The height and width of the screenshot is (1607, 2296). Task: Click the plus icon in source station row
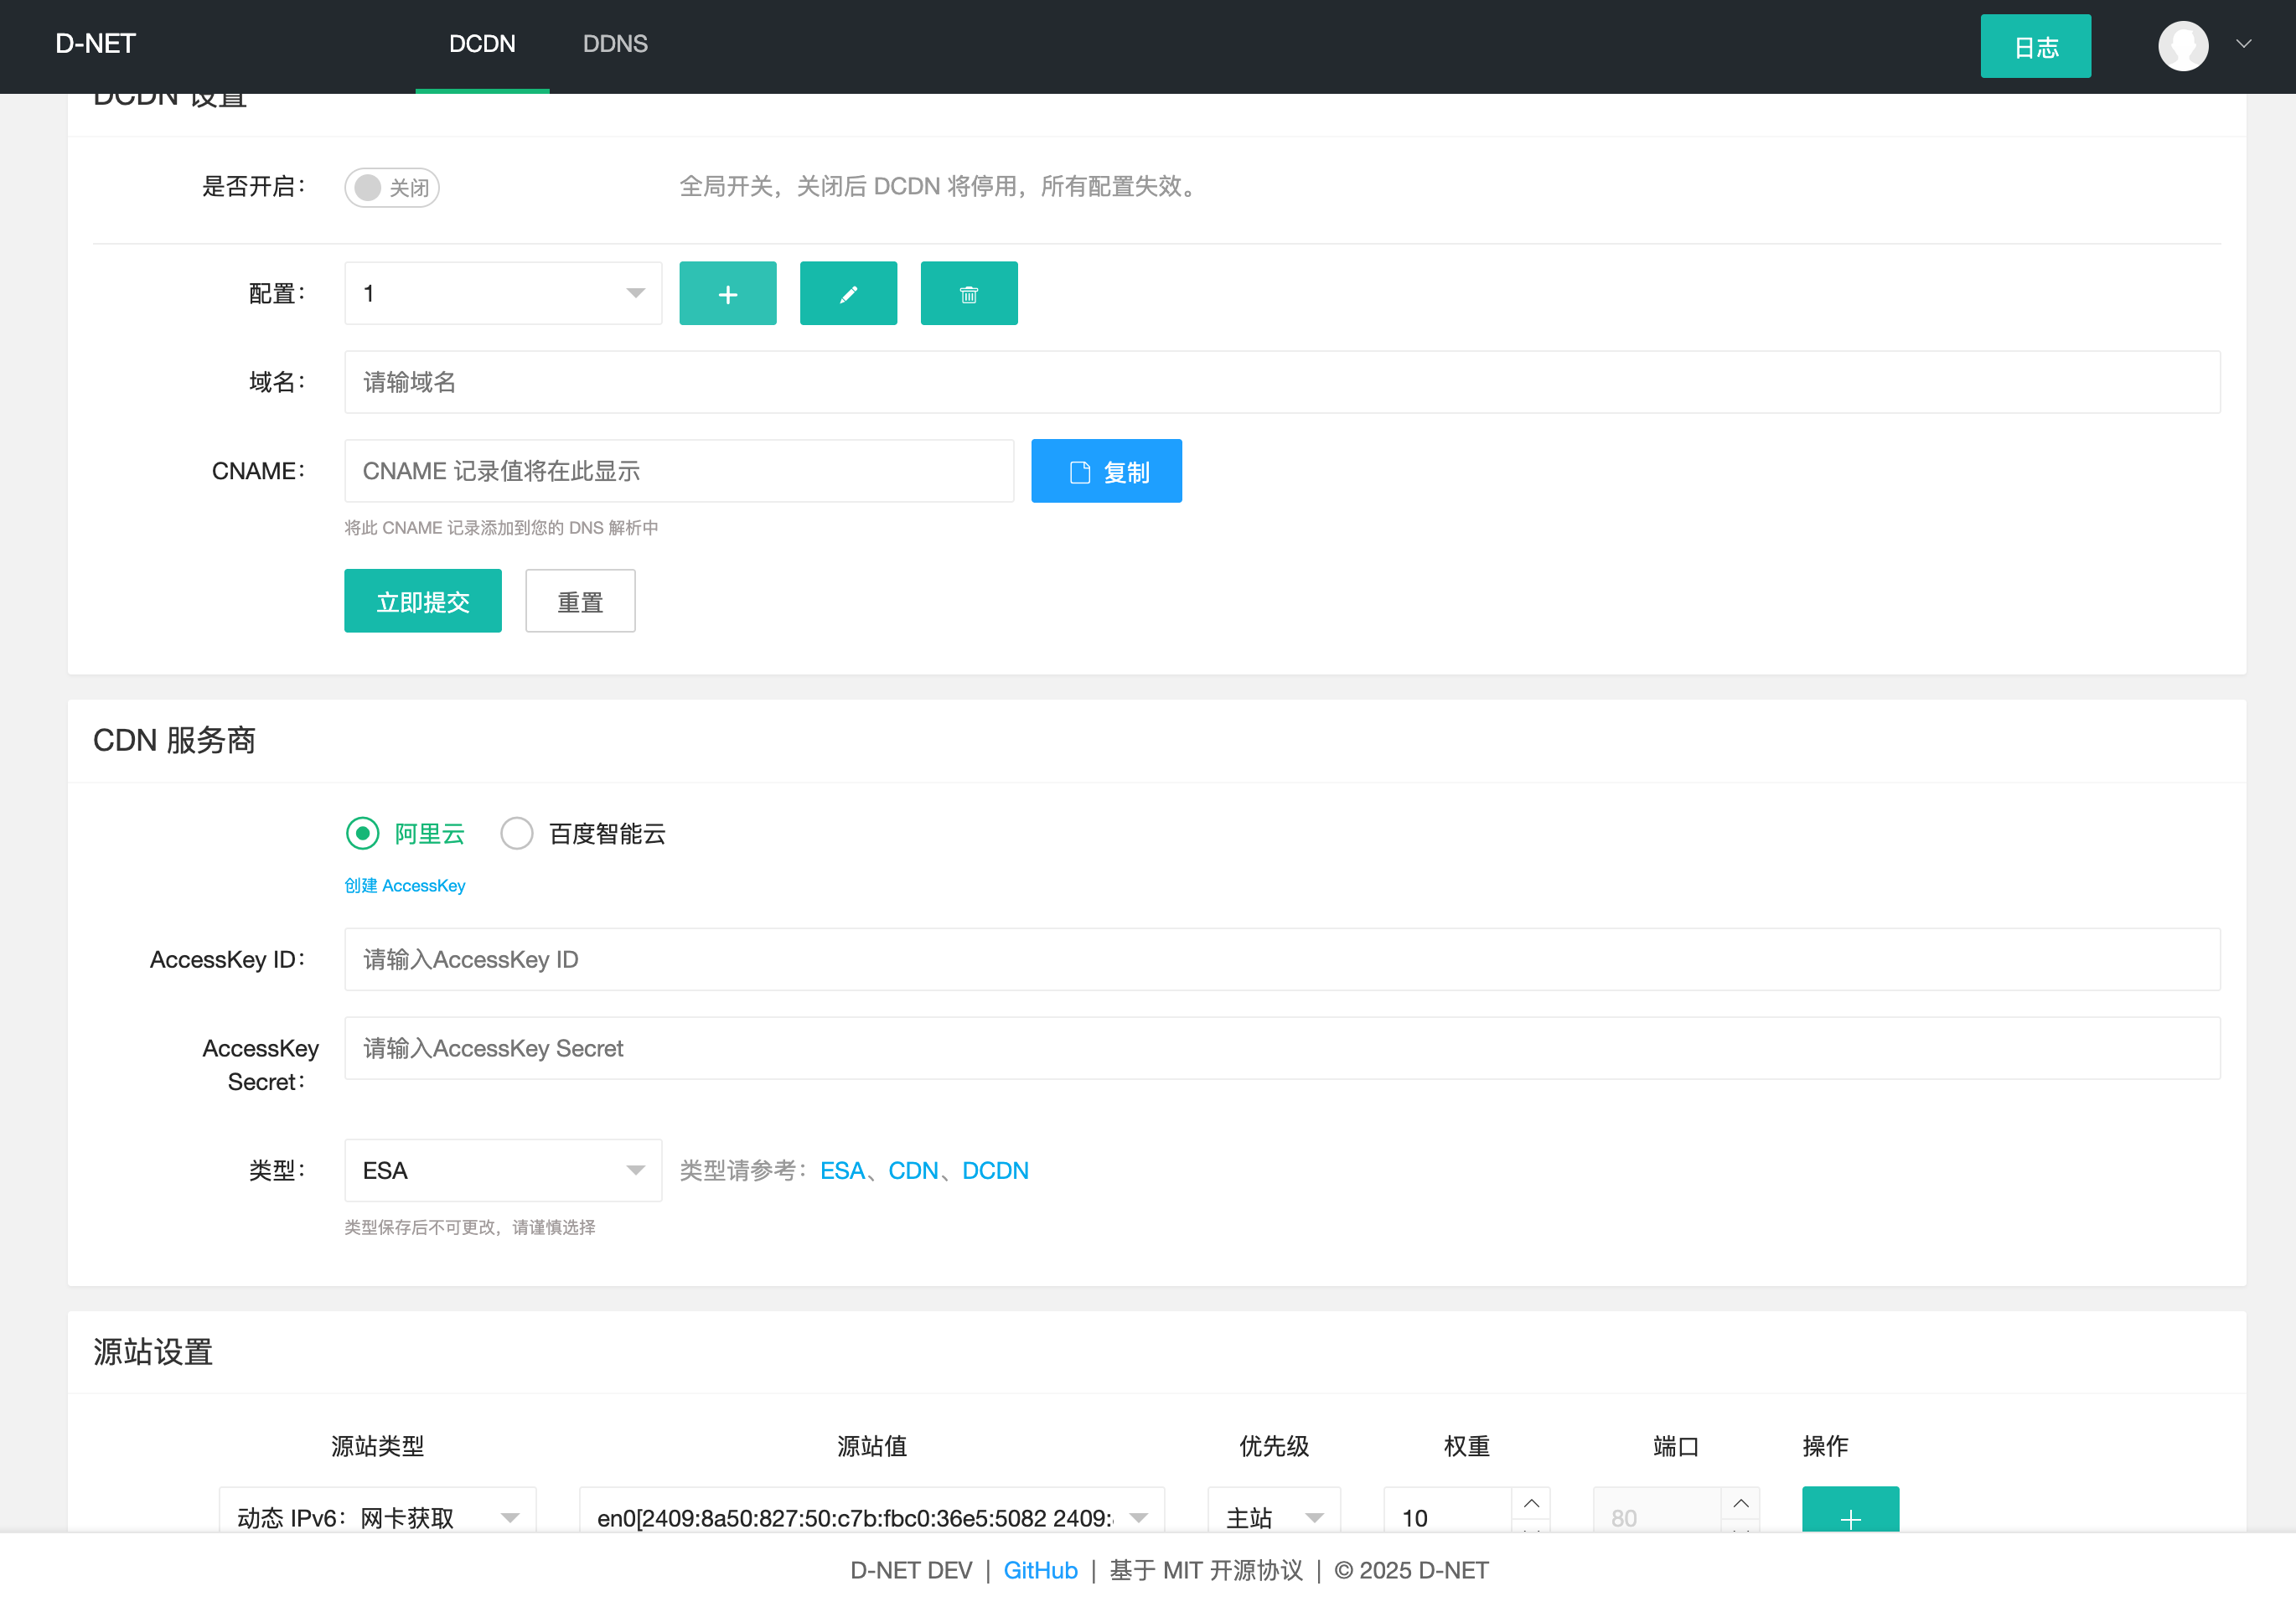pos(1849,1515)
